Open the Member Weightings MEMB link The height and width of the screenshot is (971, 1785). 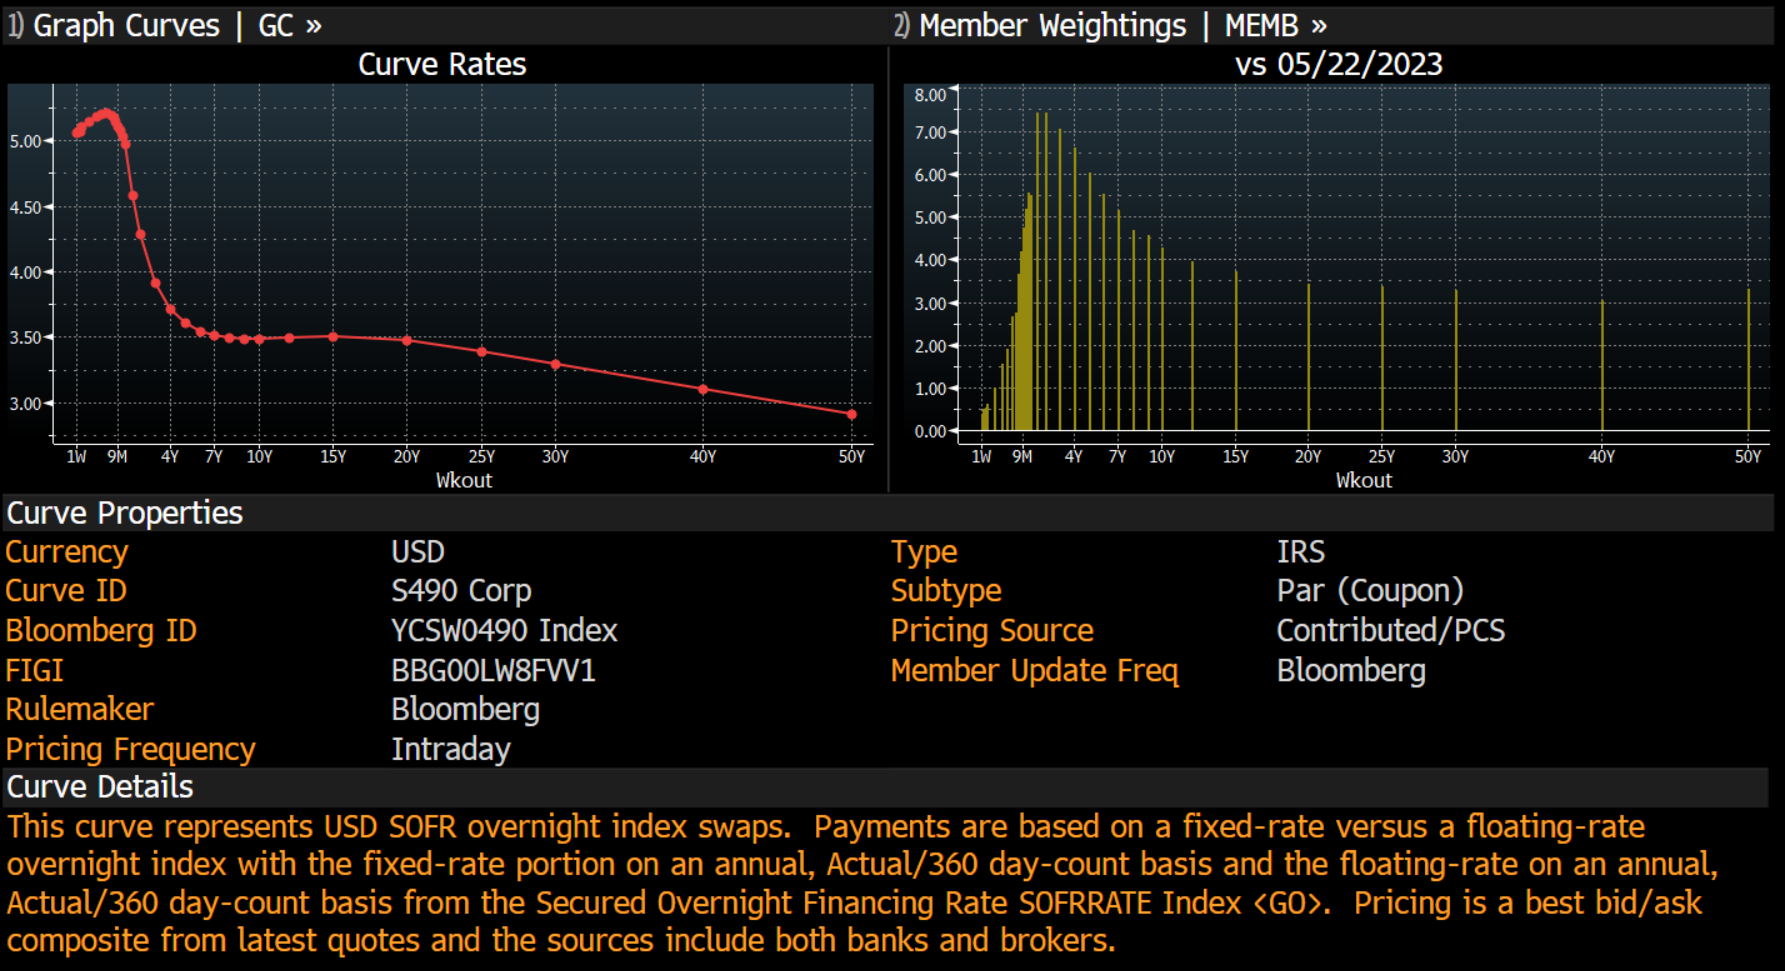pyautogui.click(x=1110, y=25)
